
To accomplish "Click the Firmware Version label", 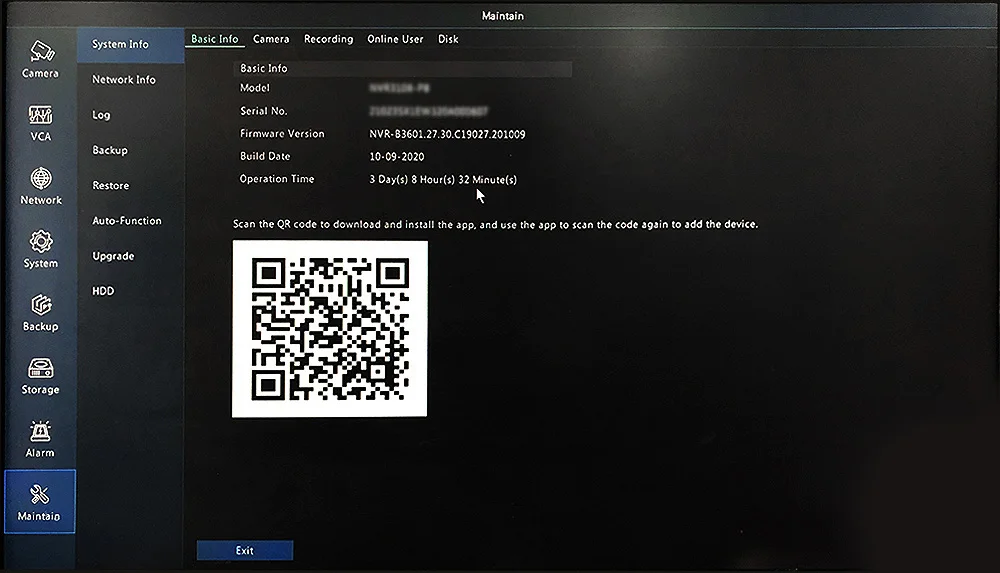I will (282, 133).
